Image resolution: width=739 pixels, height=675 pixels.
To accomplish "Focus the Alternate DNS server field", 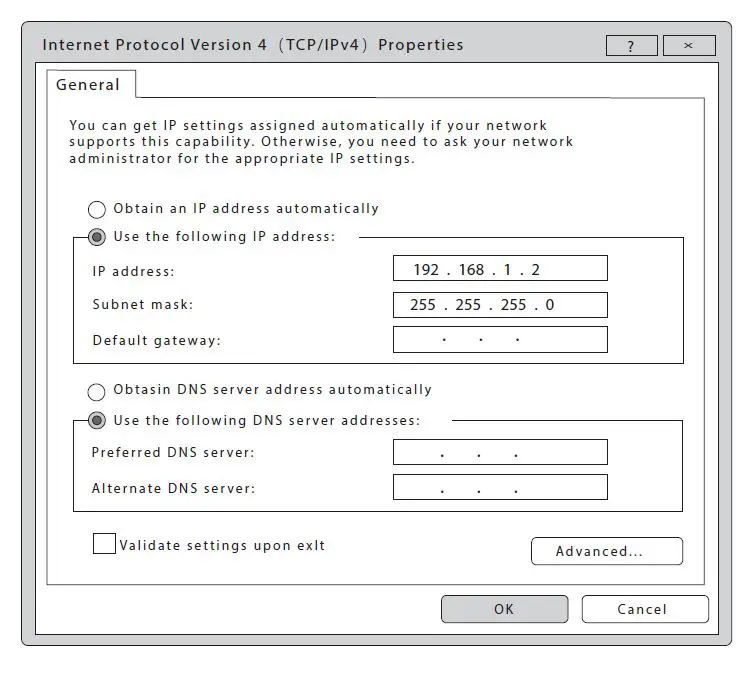I will click(x=499, y=488).
